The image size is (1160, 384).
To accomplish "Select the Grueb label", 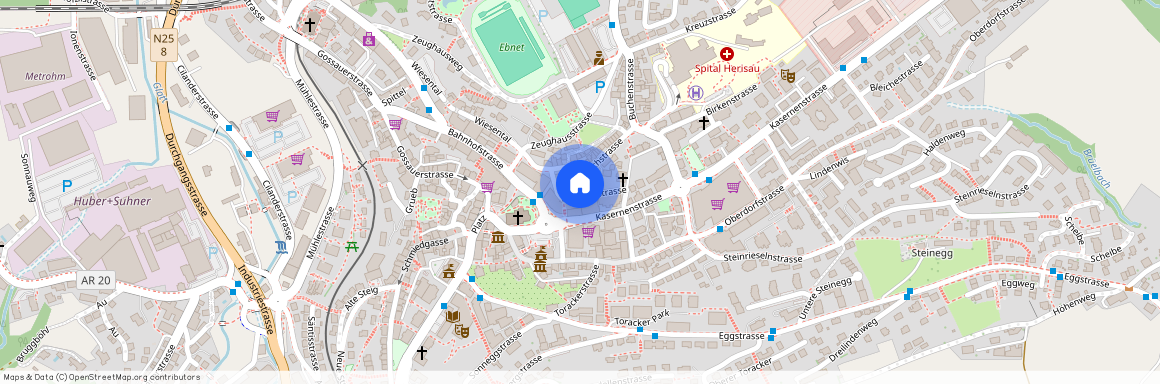I will point(411,201).
